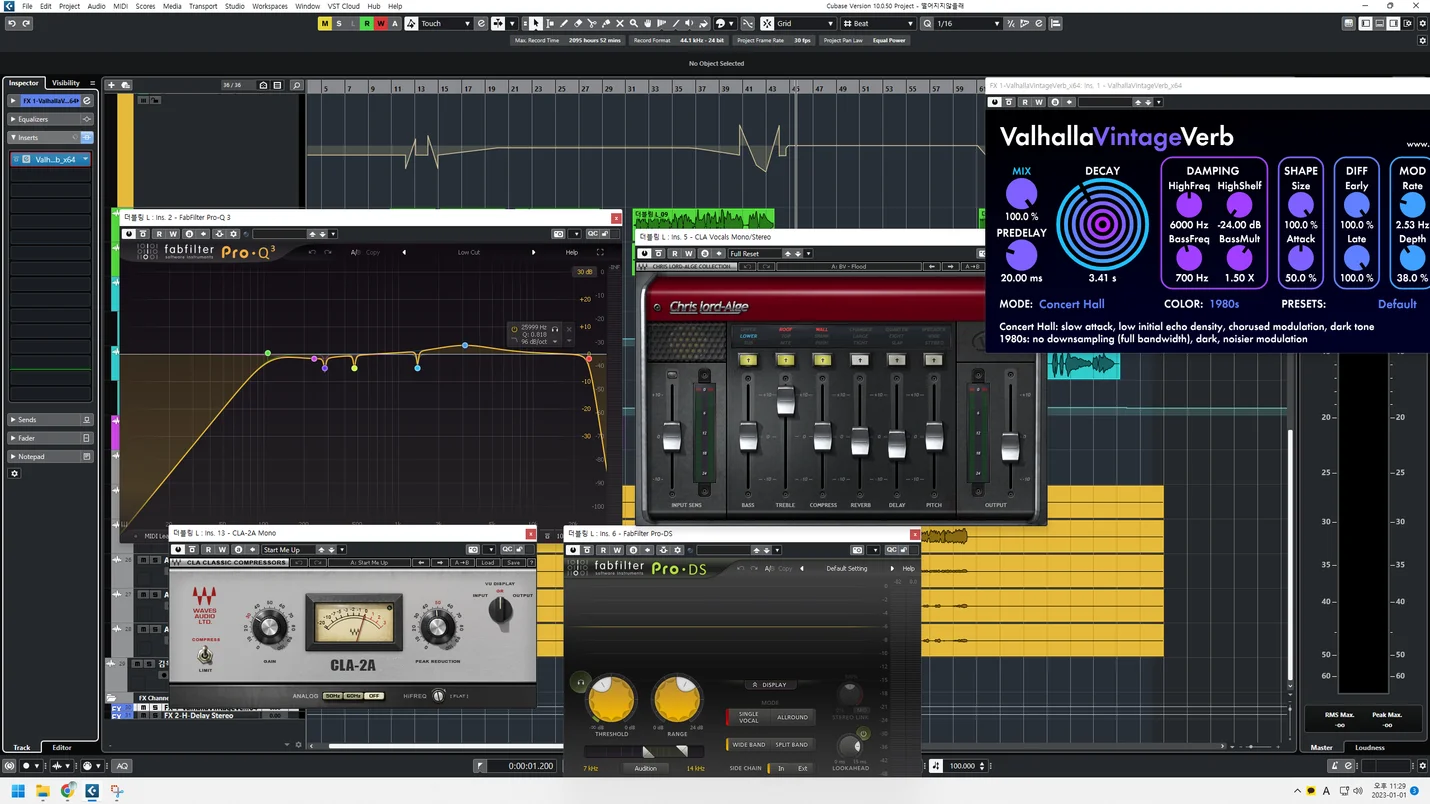The height and width of the screenshot is (804, 1430).
Task: Open the Workspaces menu
Action: [x=270, y=6]
